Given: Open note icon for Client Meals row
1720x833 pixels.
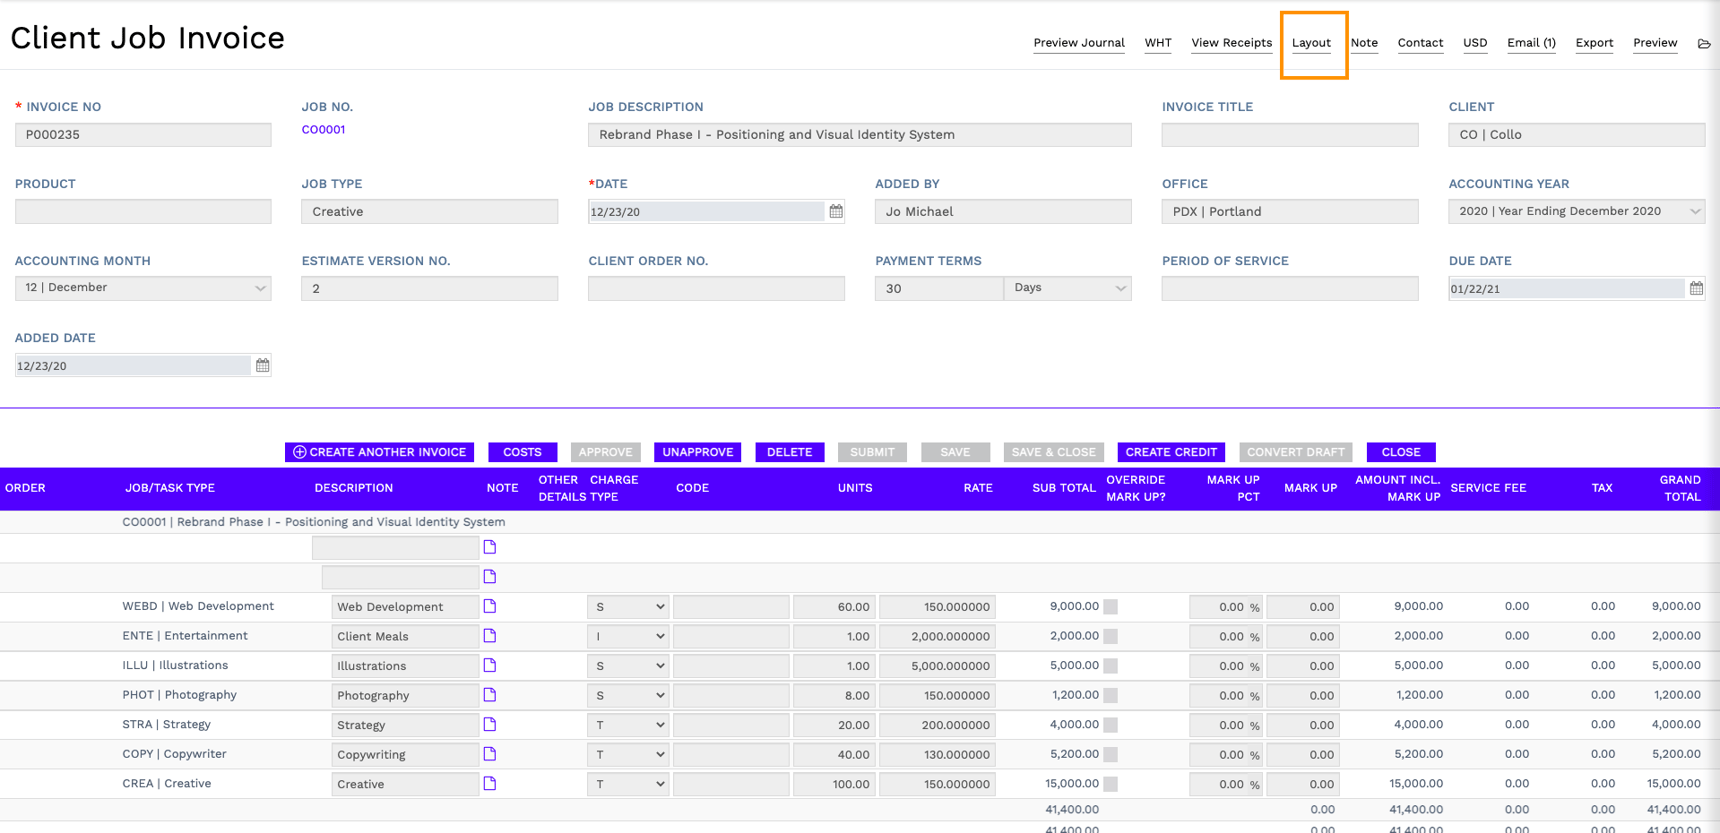Looking at the screenshot, I should 490,636.
